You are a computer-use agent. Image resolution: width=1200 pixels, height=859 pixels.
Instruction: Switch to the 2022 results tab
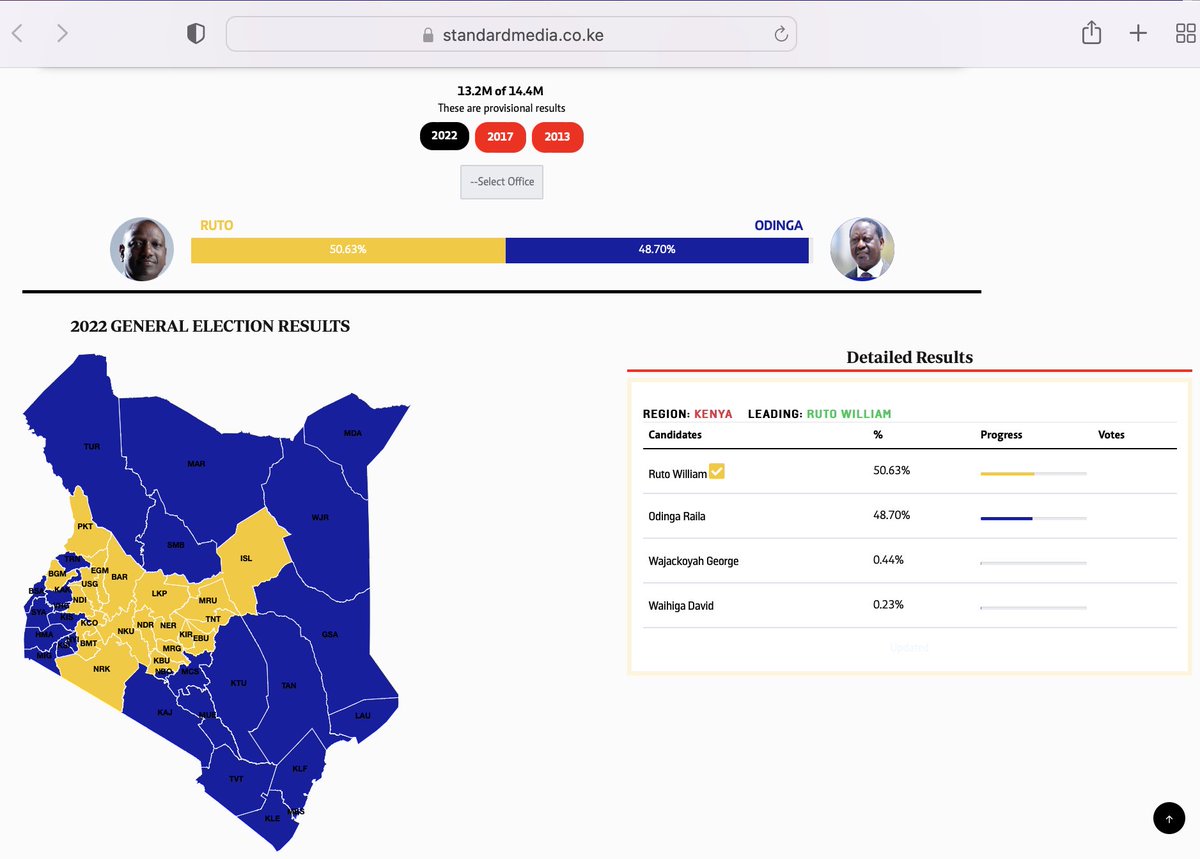444,136
